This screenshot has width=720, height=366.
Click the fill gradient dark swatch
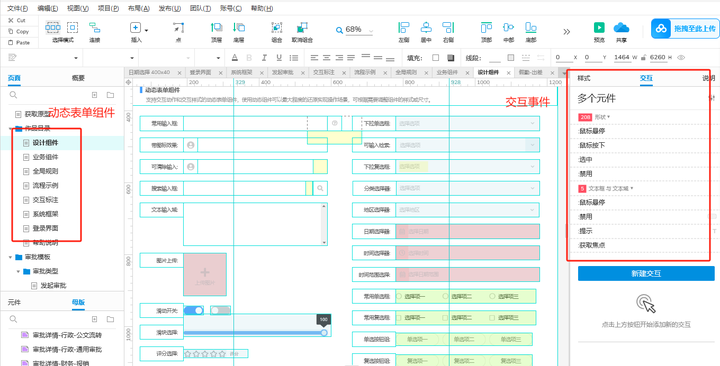point(450,58)
